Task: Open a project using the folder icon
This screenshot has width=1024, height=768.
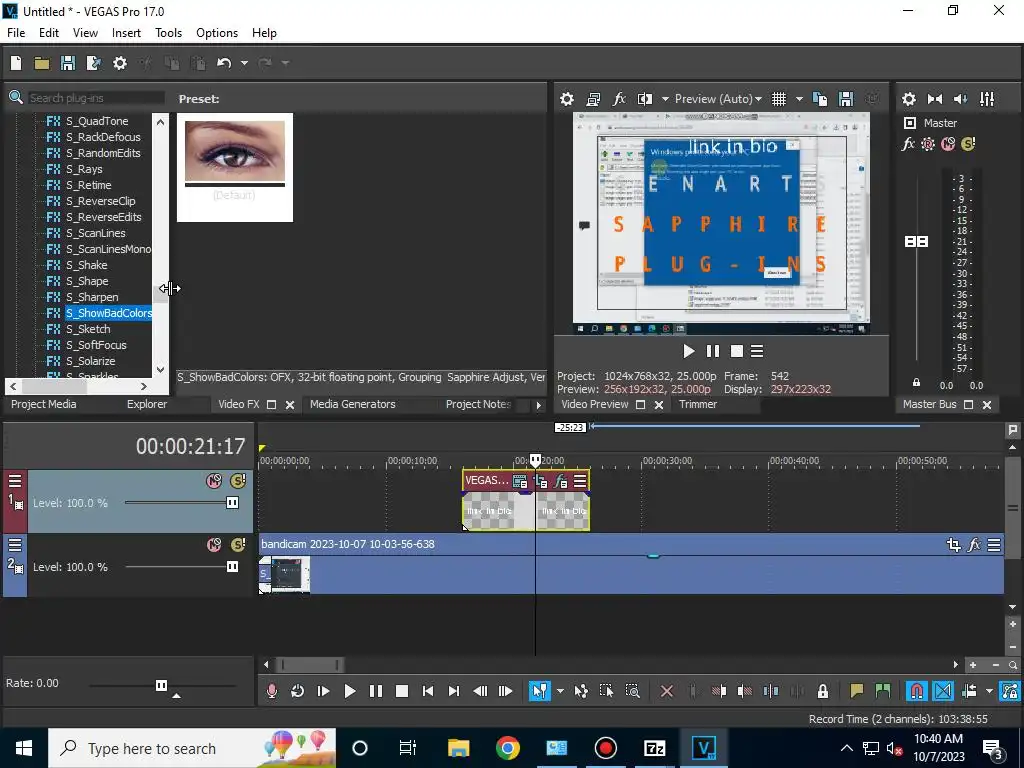Action: [x=42, y=63]
